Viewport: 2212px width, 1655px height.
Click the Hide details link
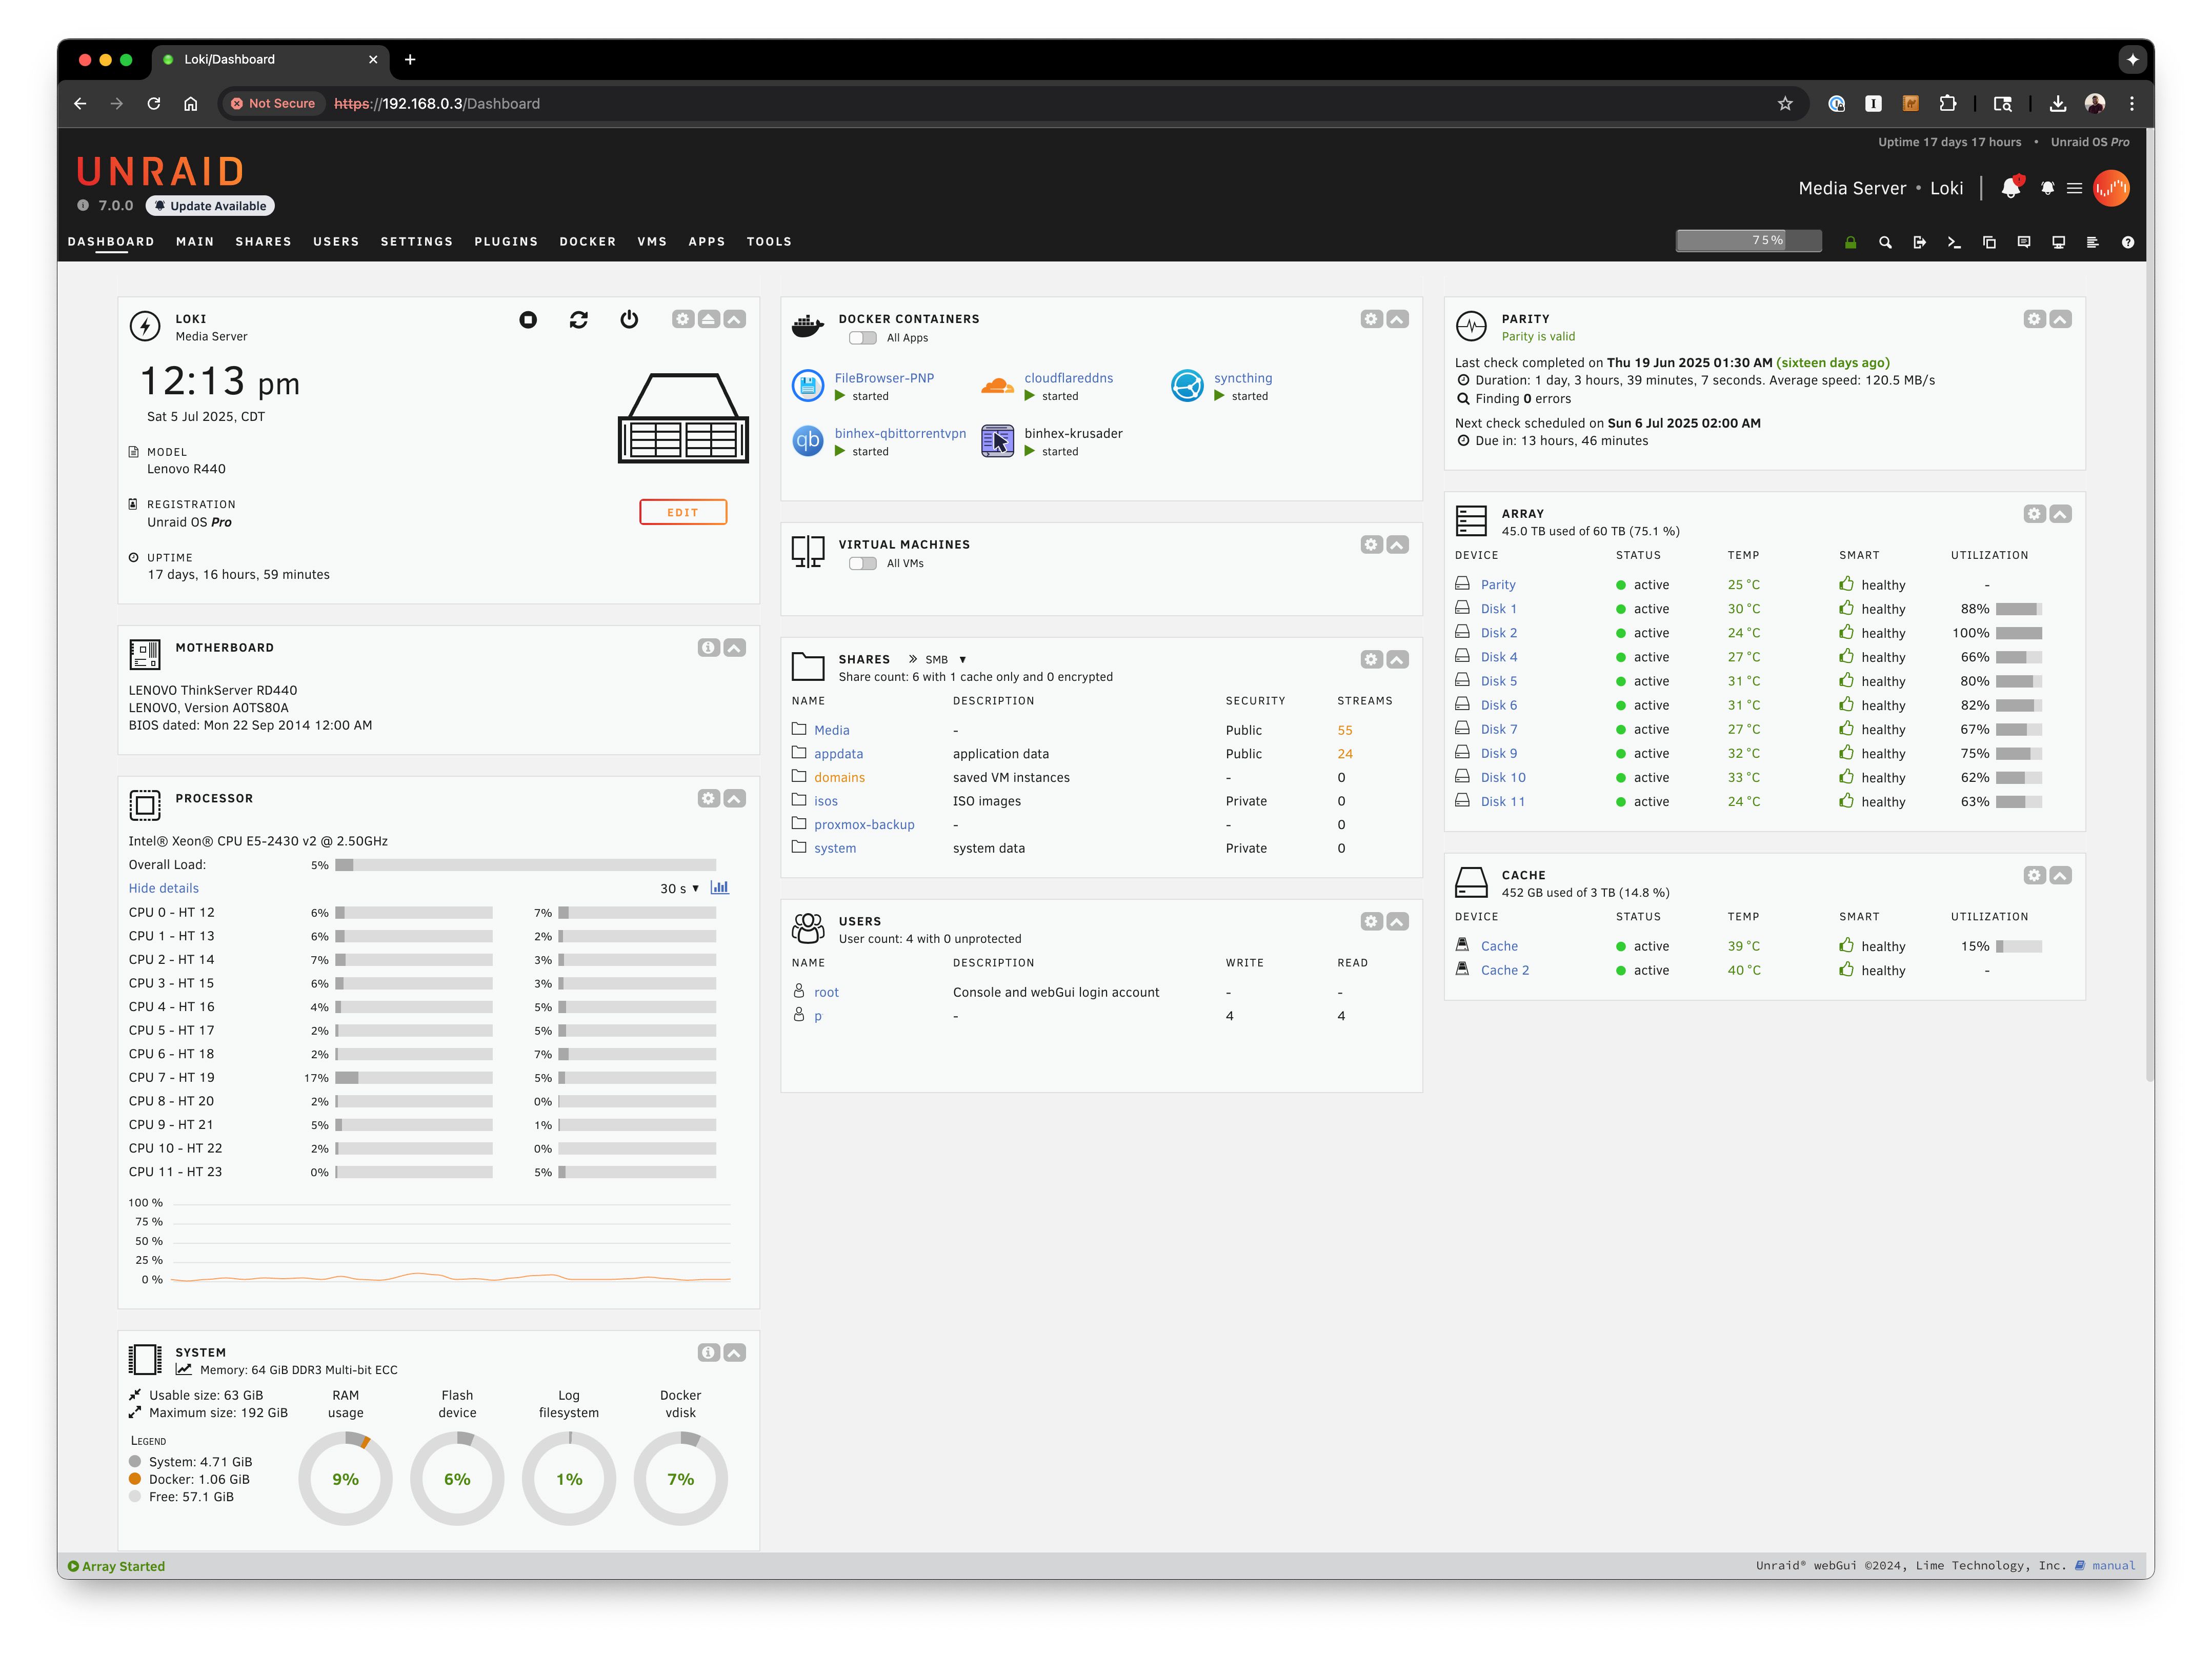point(163,888)
